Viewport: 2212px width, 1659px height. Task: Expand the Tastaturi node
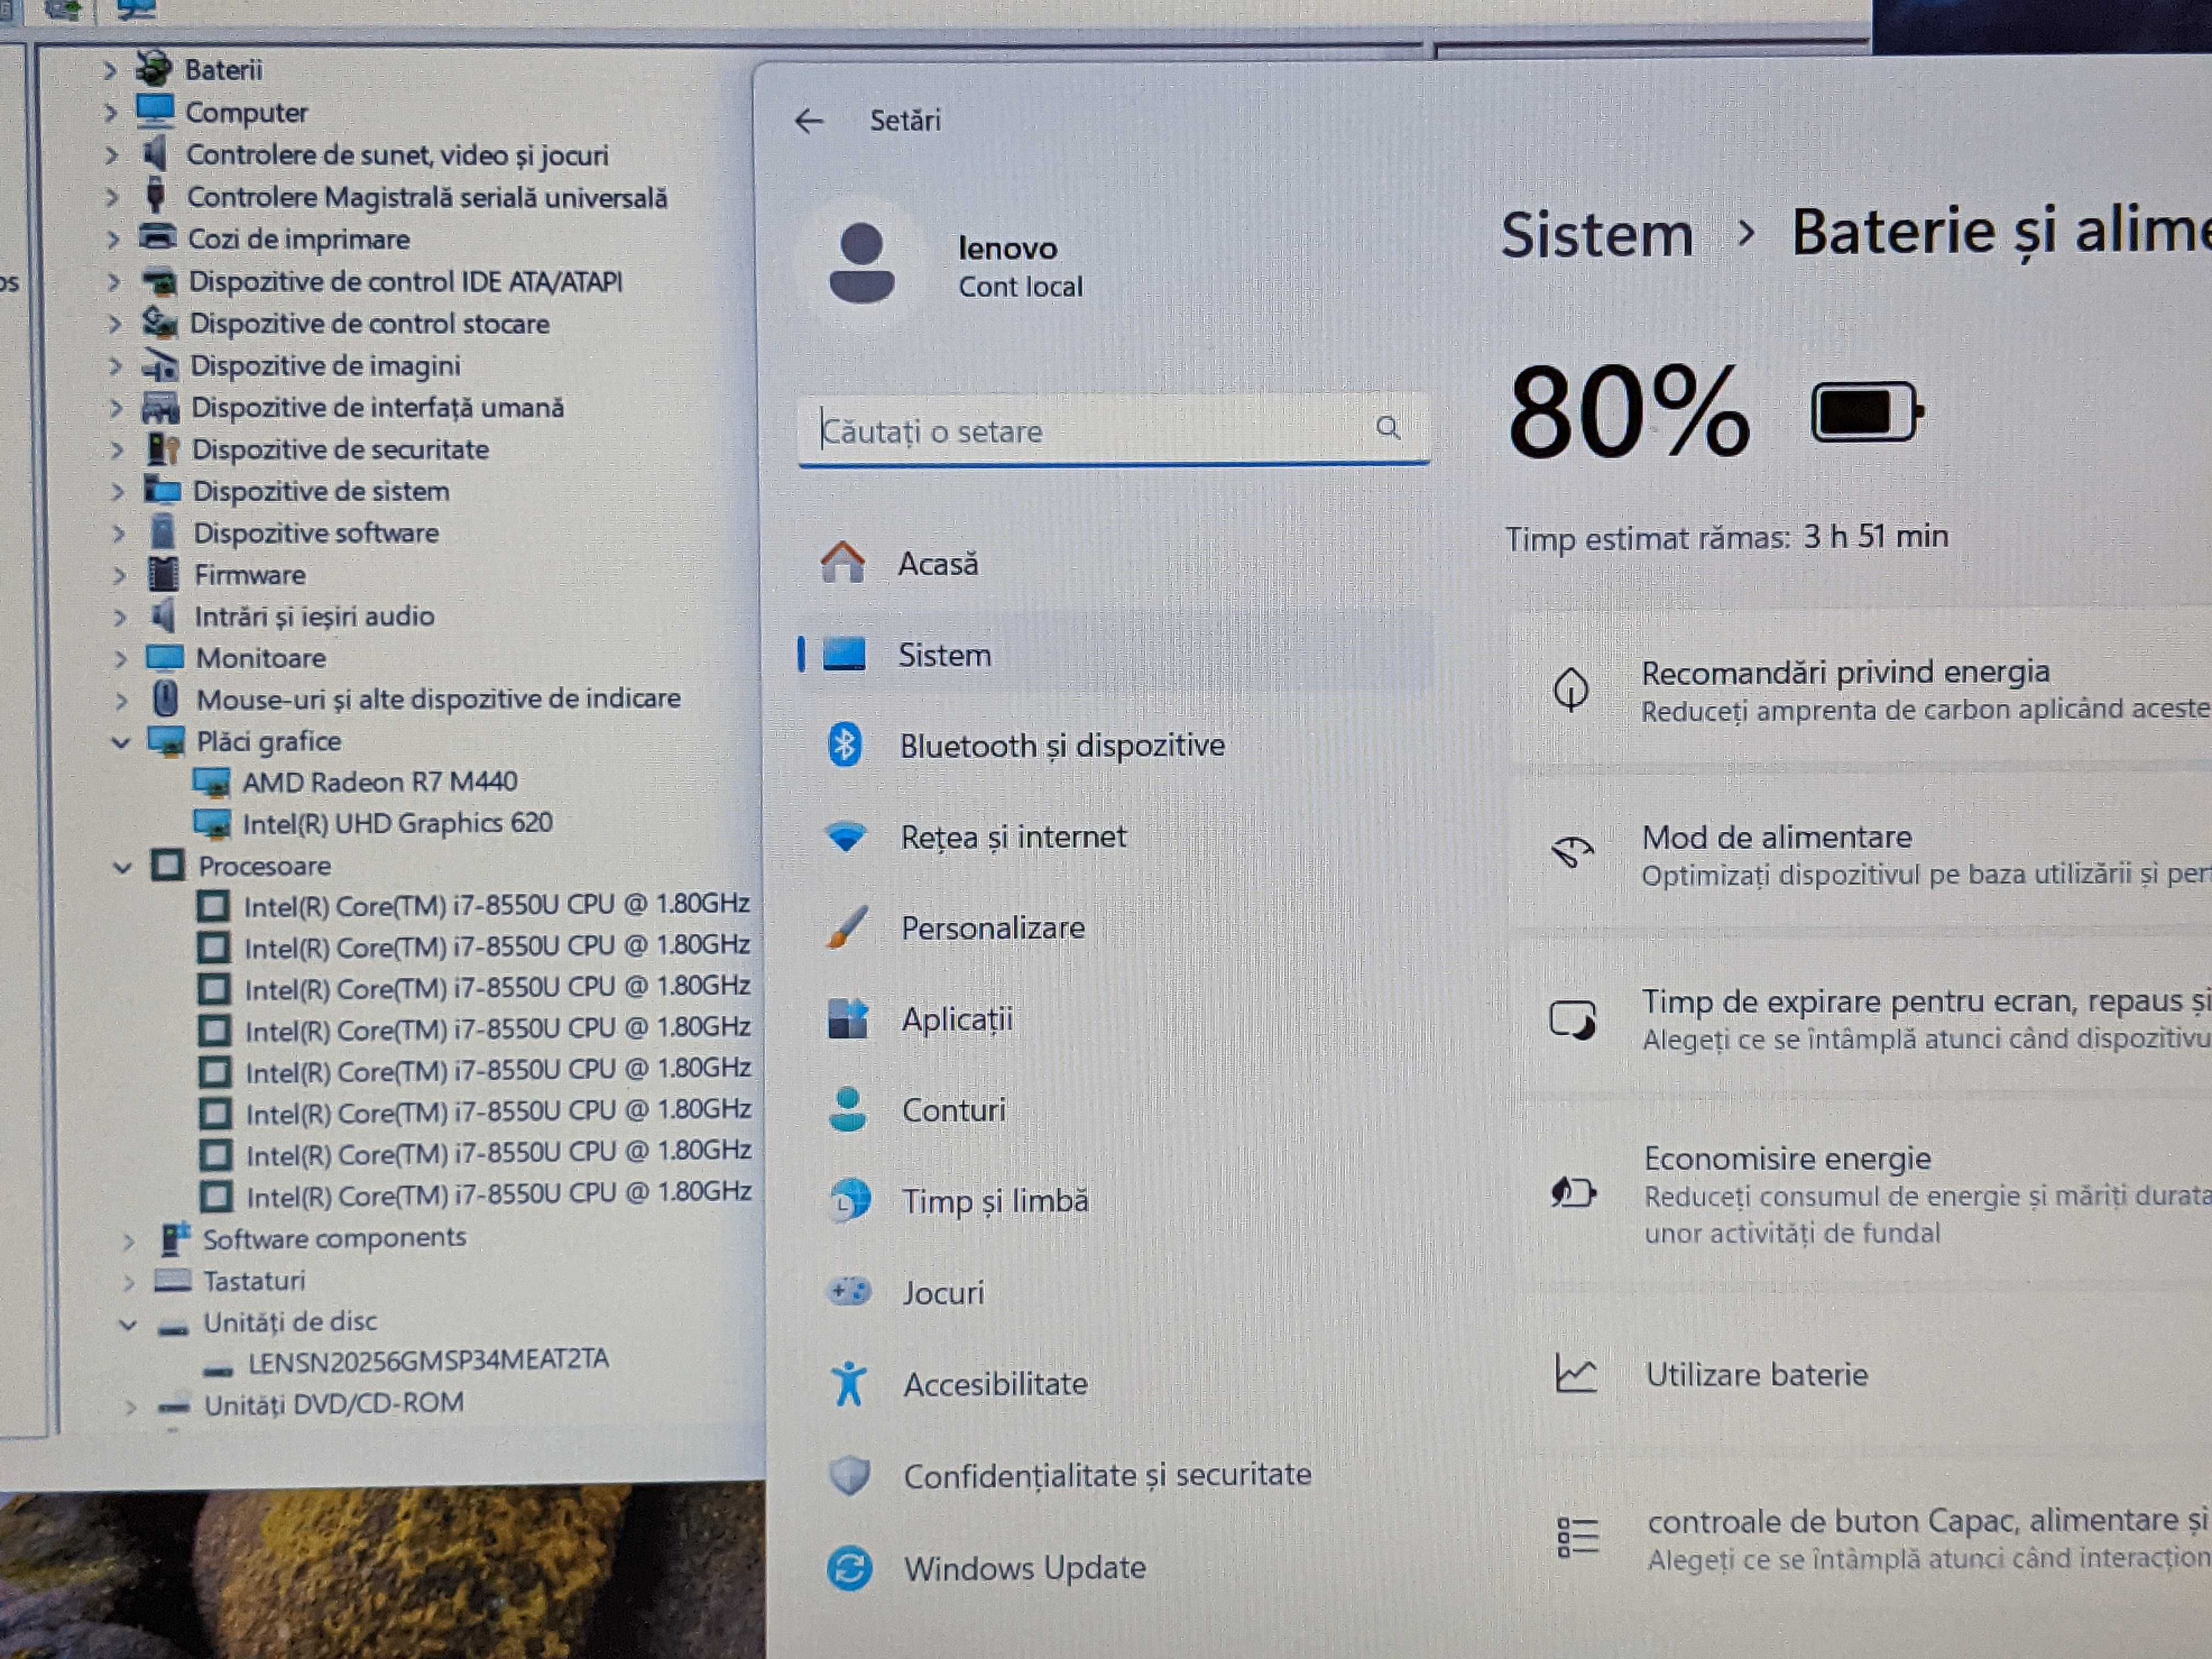click(x=129, y=1282)
